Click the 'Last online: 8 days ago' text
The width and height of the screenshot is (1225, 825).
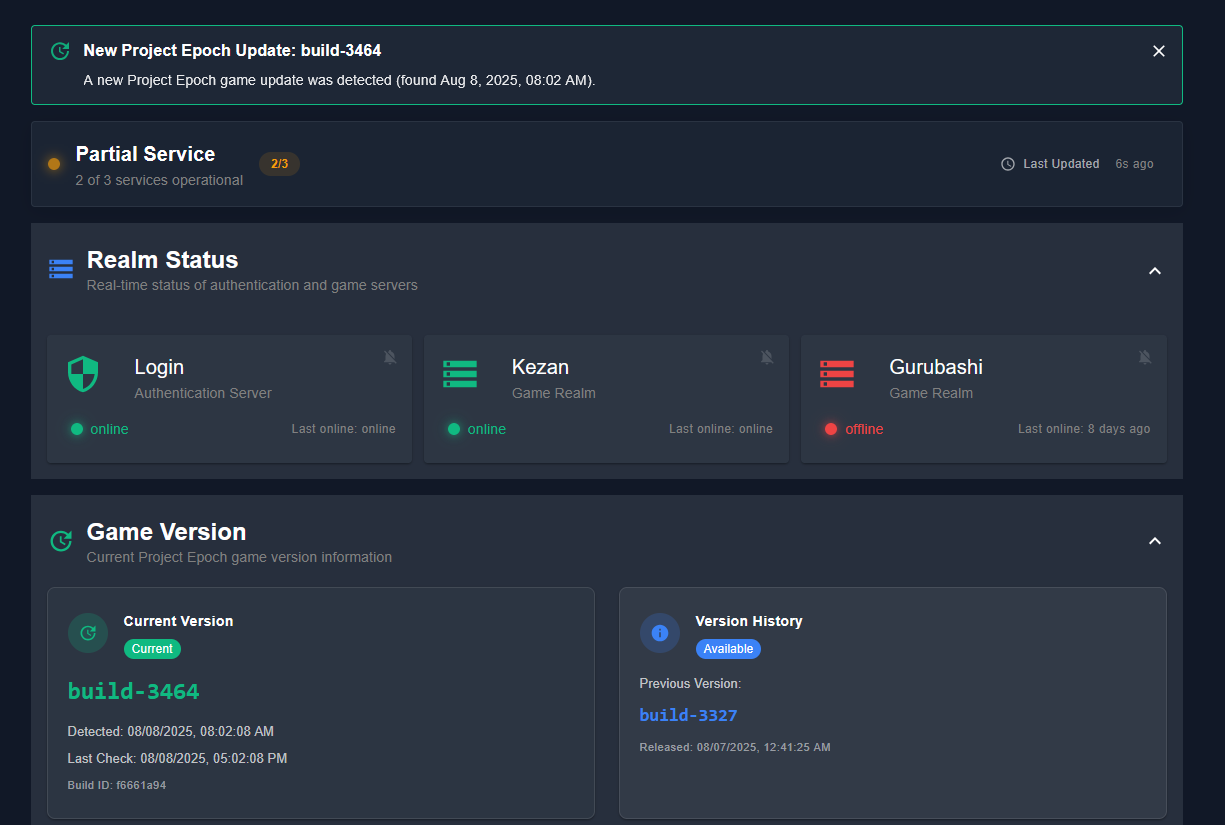pyautogui.click(x=1084, y=429)
